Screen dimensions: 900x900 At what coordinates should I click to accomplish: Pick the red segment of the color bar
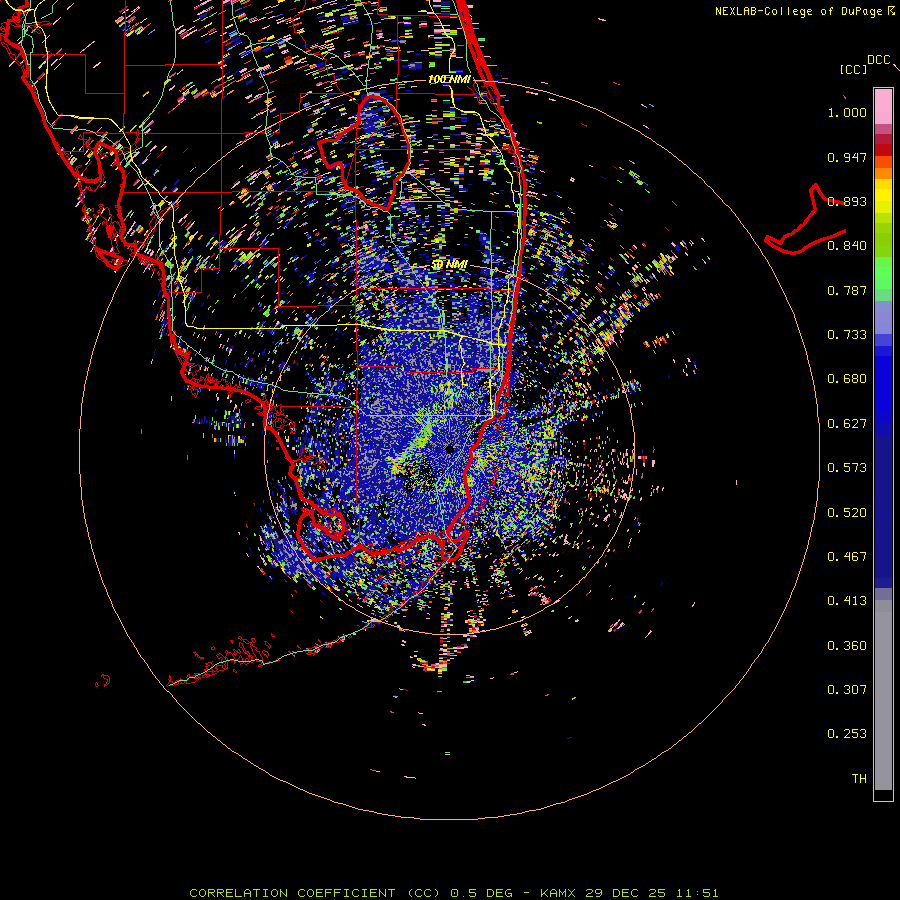883,150
